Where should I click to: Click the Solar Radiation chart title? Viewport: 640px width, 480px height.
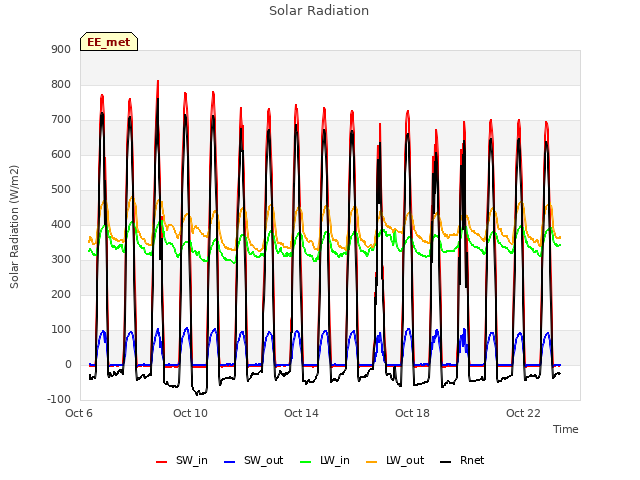319,11
